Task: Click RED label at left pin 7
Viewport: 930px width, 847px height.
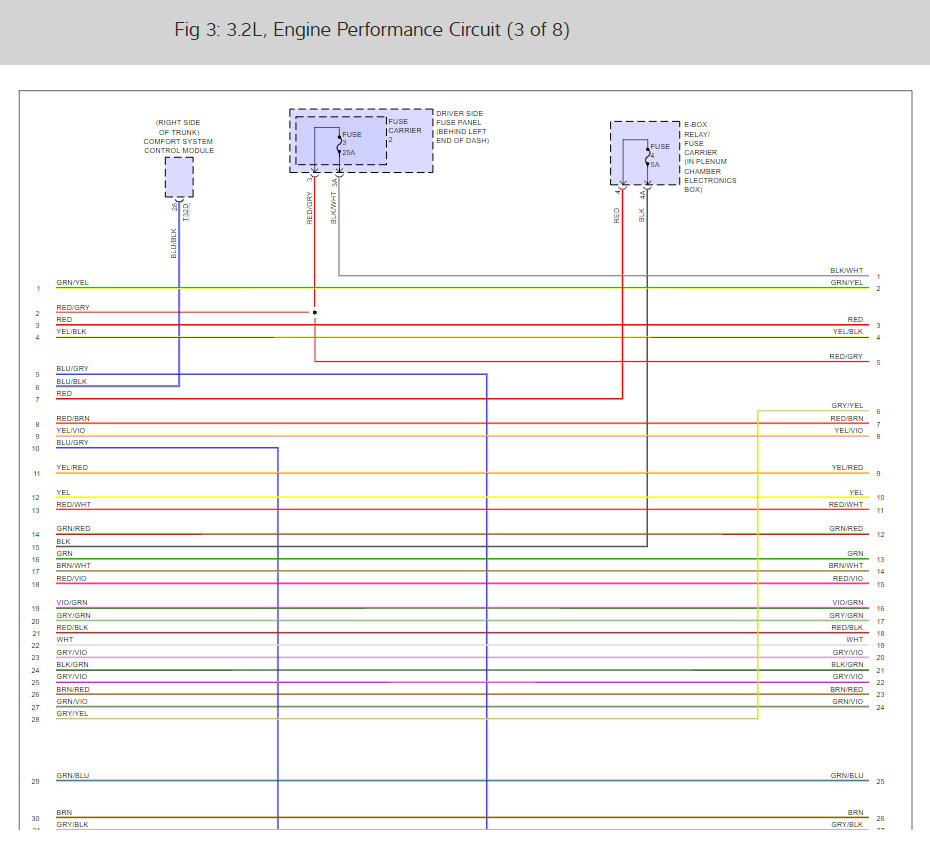Action: tap(64, 393)
